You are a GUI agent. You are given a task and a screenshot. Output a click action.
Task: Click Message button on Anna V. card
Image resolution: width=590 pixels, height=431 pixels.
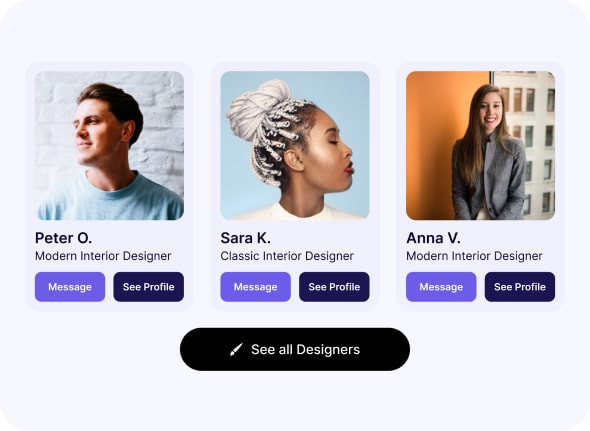441,287
